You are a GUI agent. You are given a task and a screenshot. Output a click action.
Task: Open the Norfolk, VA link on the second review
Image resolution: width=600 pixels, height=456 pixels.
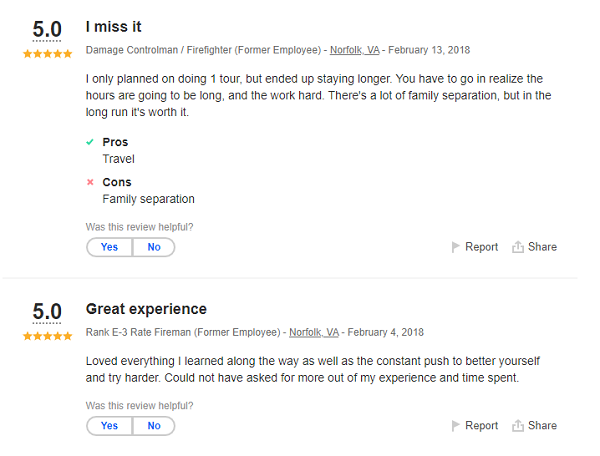point(314,332)
